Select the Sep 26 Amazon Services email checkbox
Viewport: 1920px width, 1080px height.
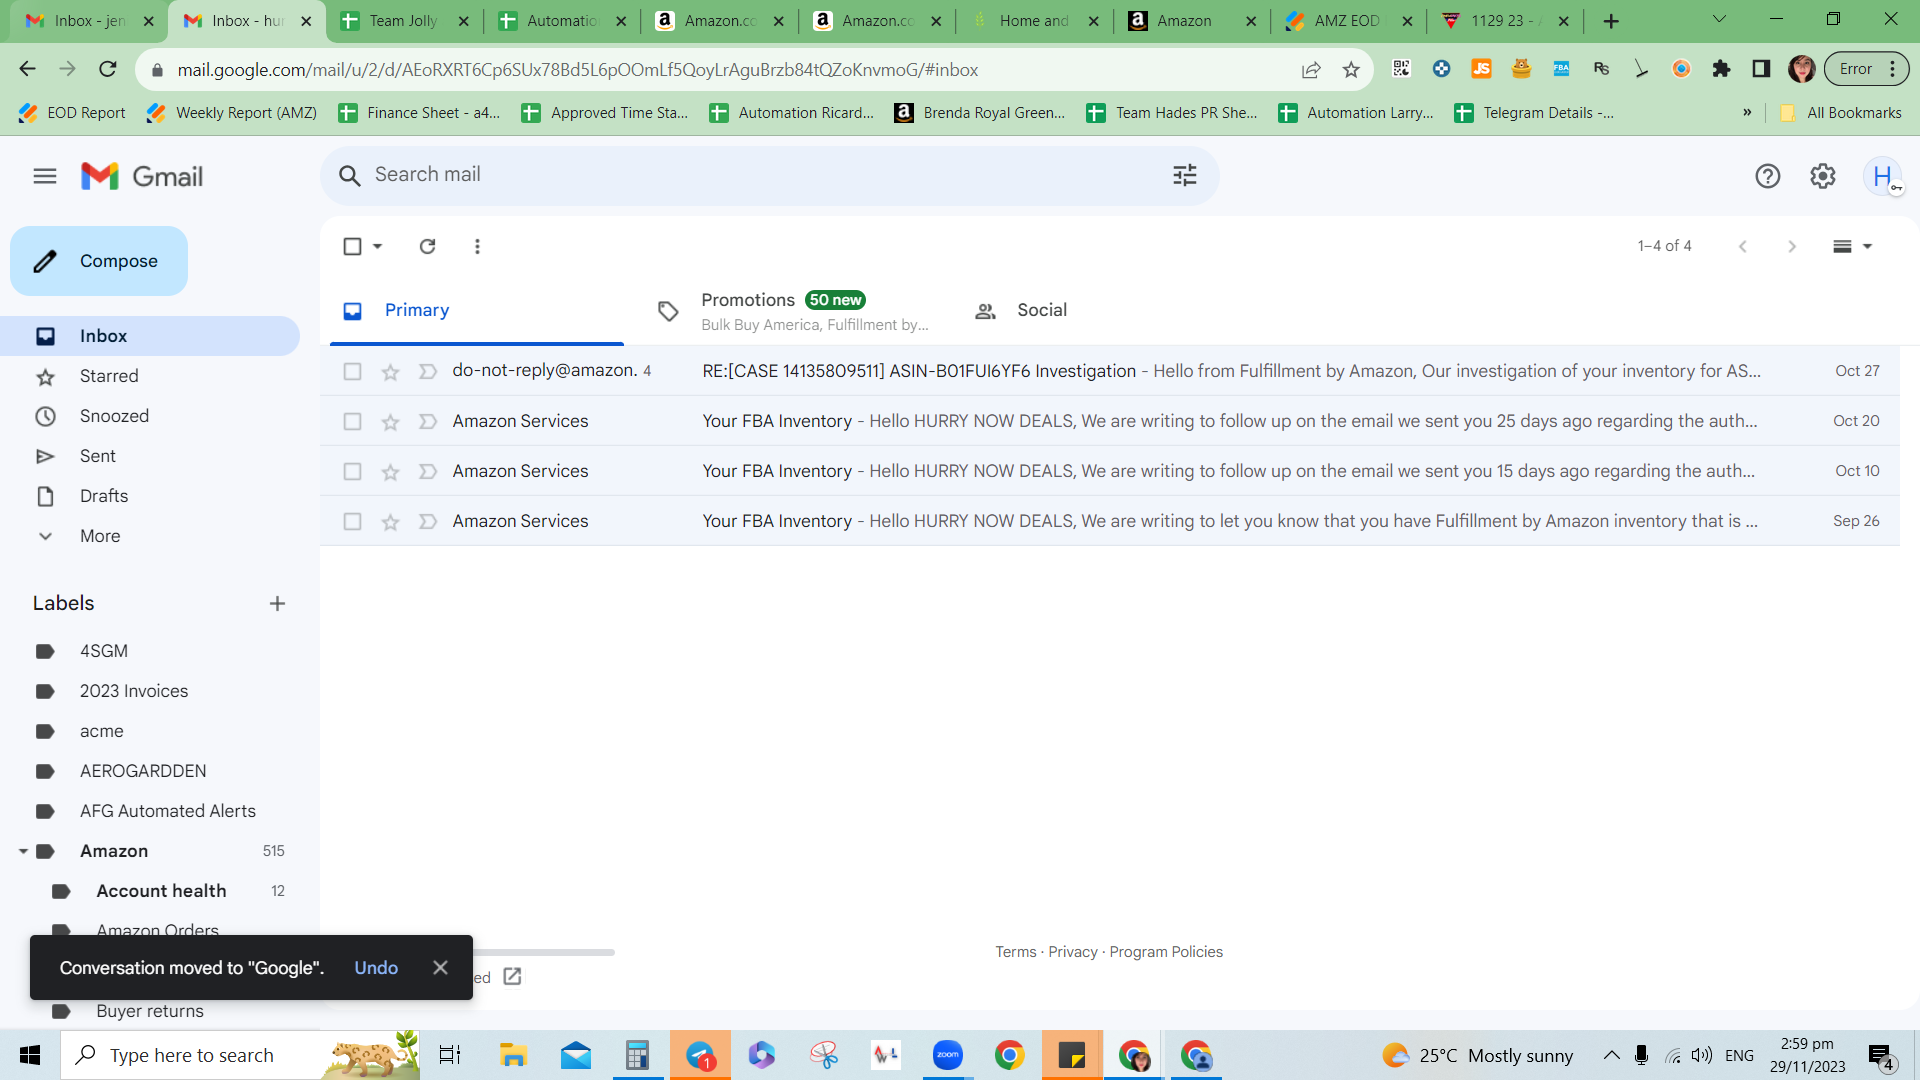[x=352, y=521]
